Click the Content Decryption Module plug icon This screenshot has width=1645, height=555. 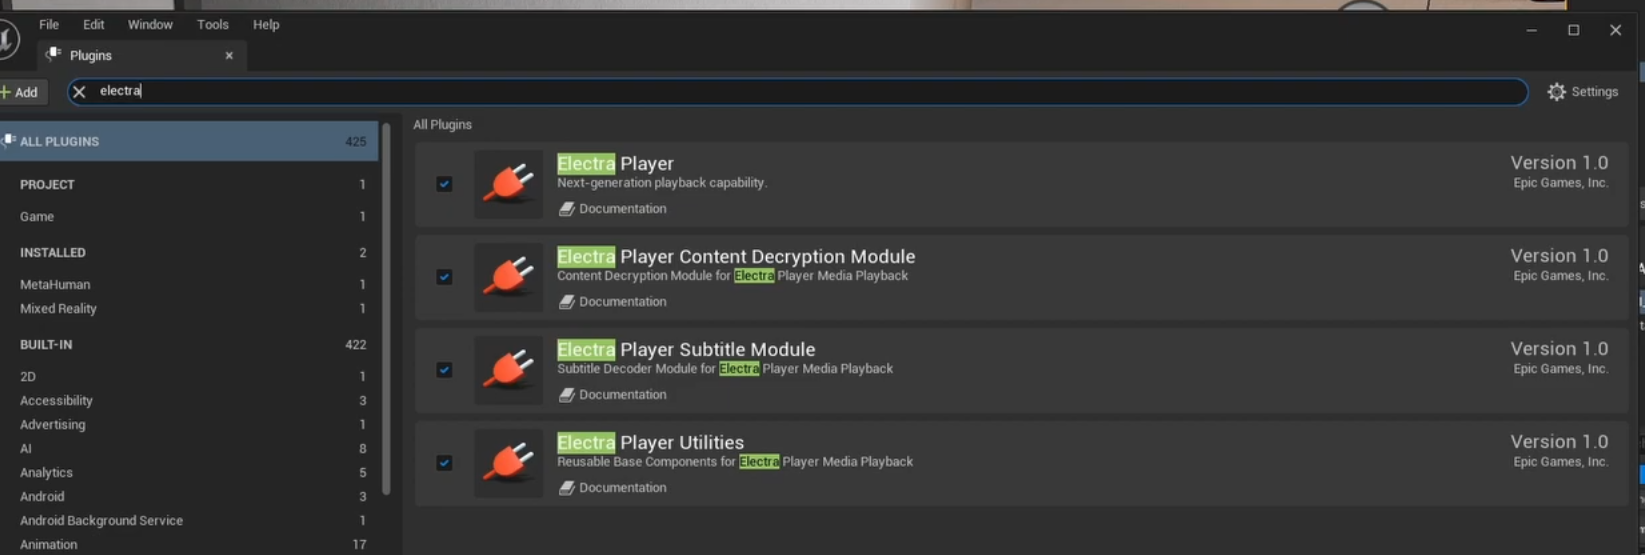(x=508, y=277)
